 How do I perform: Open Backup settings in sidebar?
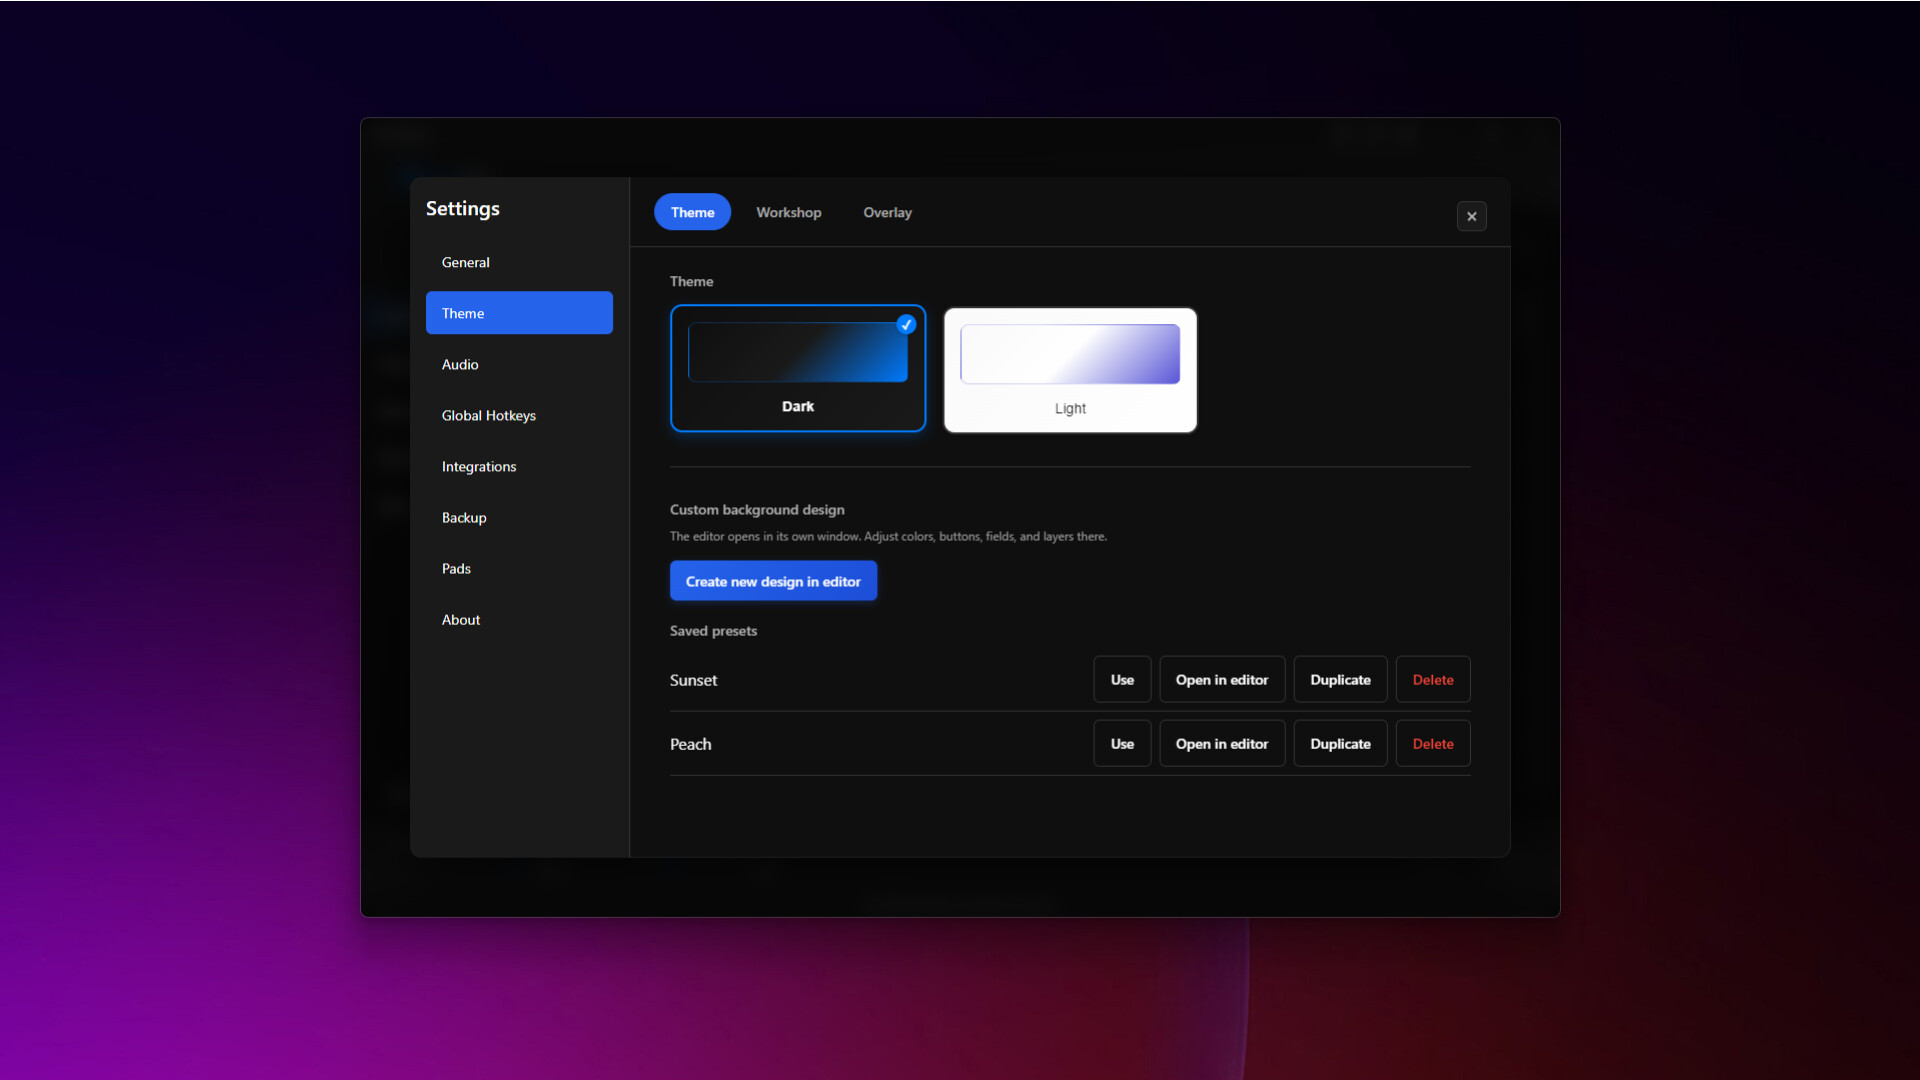(x=519, y=517)
